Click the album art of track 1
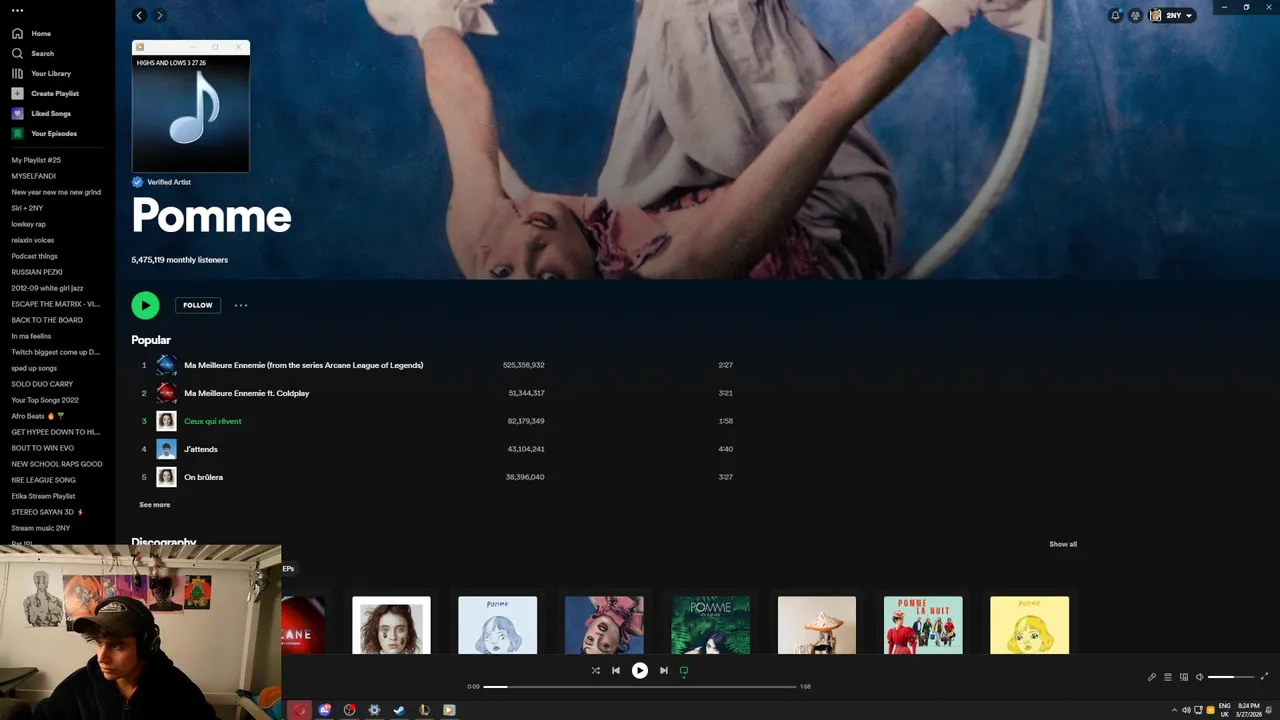The width and height of the screenshot is (1280, 720). click(166, 365)
